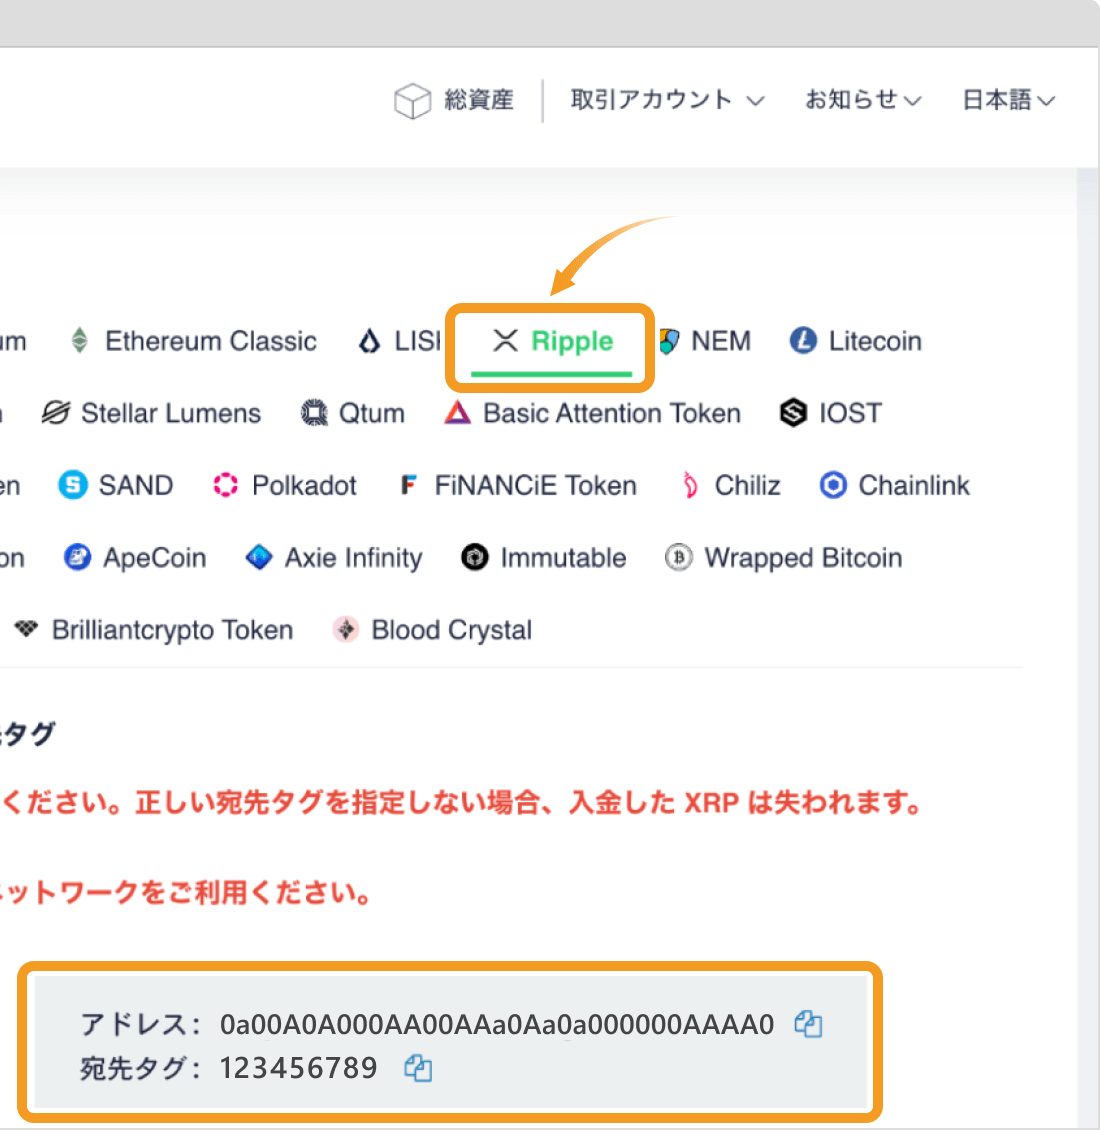The image size is (1100, 1130).
Task: Choose the Stellar Lumens tab
Action: 151,413
